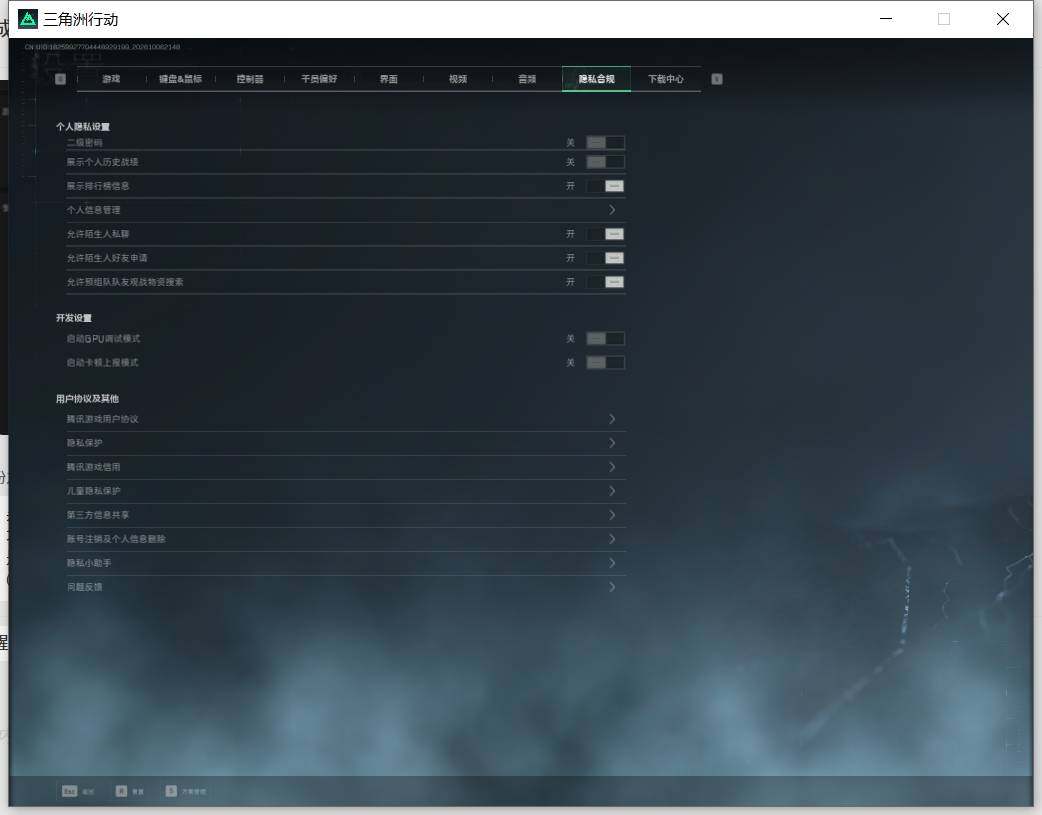
Task: Click the chevron next to 腾讯游戏信用
Action: 612,467
